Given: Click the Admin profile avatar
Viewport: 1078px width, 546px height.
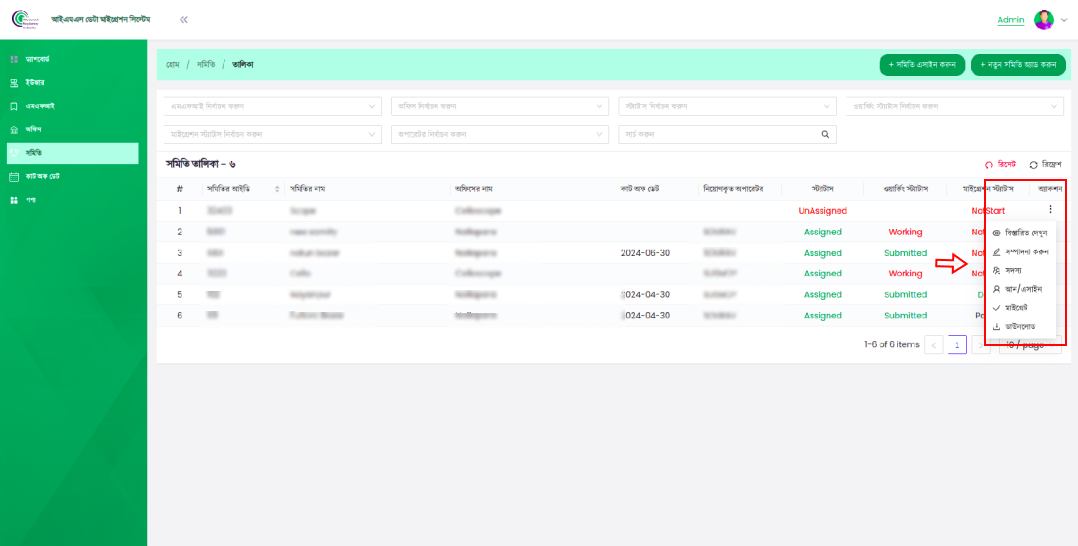Looking at the screenshot, I should (1044, 20).
